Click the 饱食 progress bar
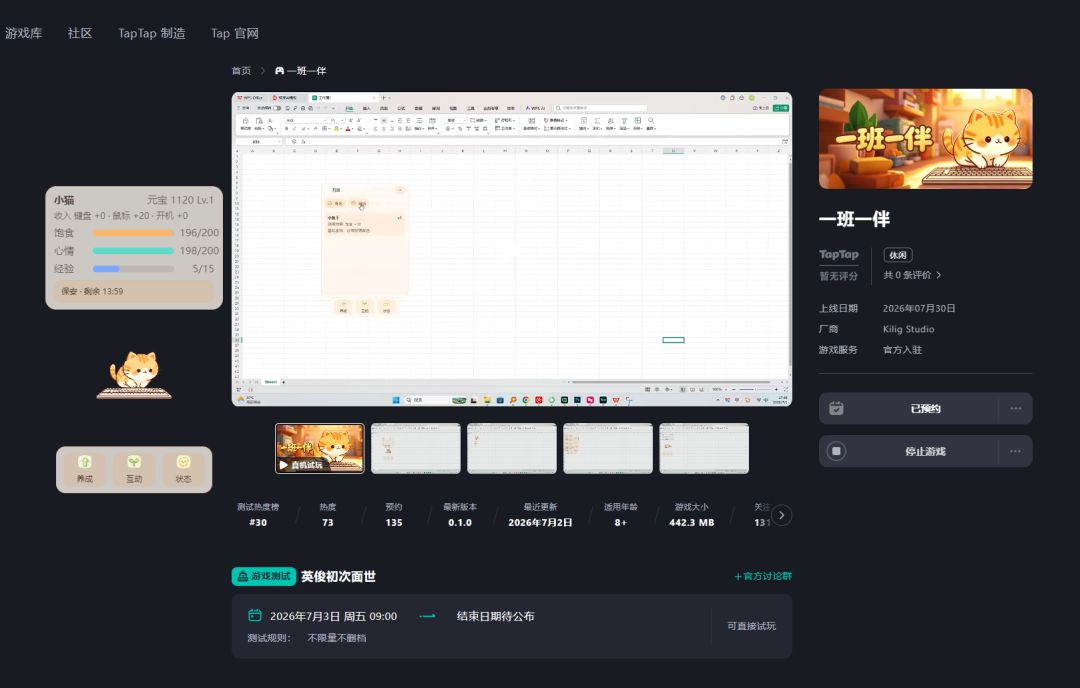1080x688 pixels. (133, 233)
